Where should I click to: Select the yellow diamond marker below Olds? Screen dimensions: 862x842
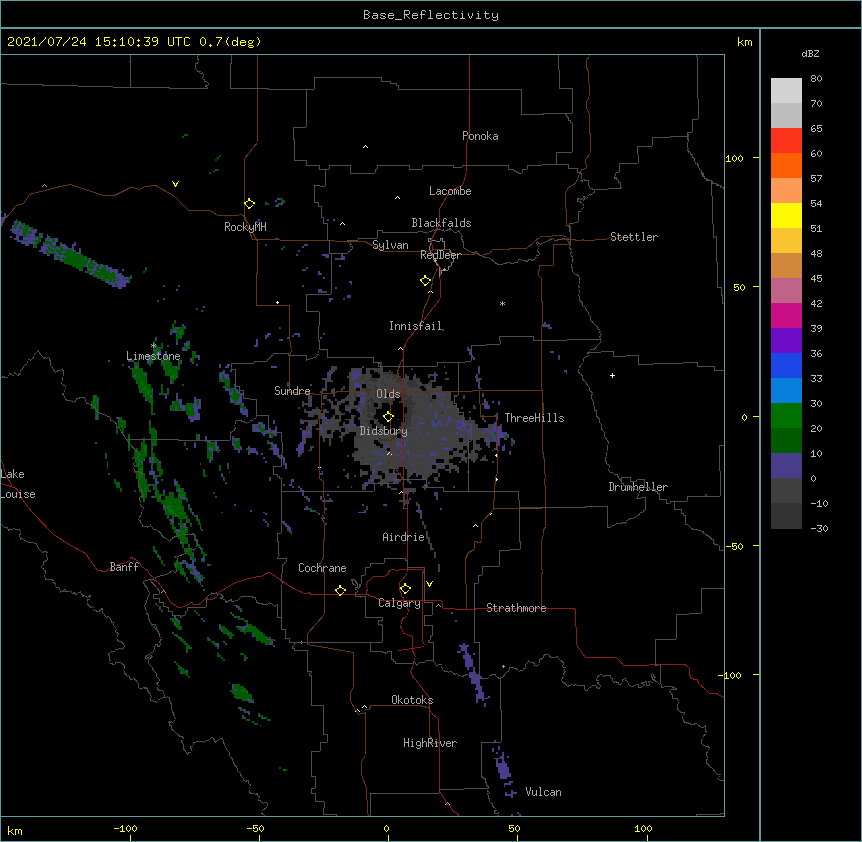click(x=388, y=416)
